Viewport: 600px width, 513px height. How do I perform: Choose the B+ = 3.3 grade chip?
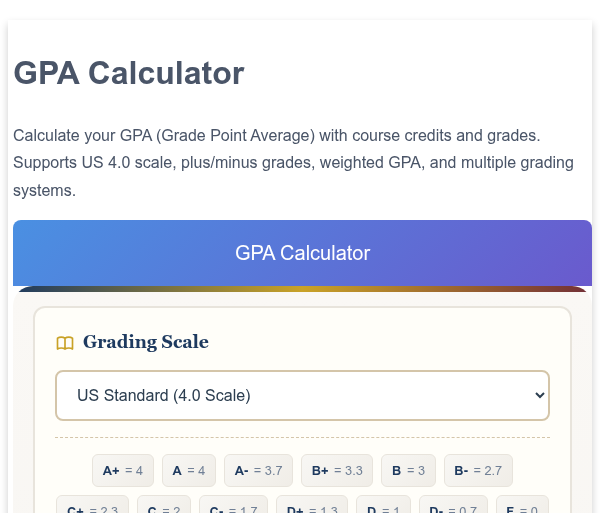pyautogui.click(x=337, y=471)
